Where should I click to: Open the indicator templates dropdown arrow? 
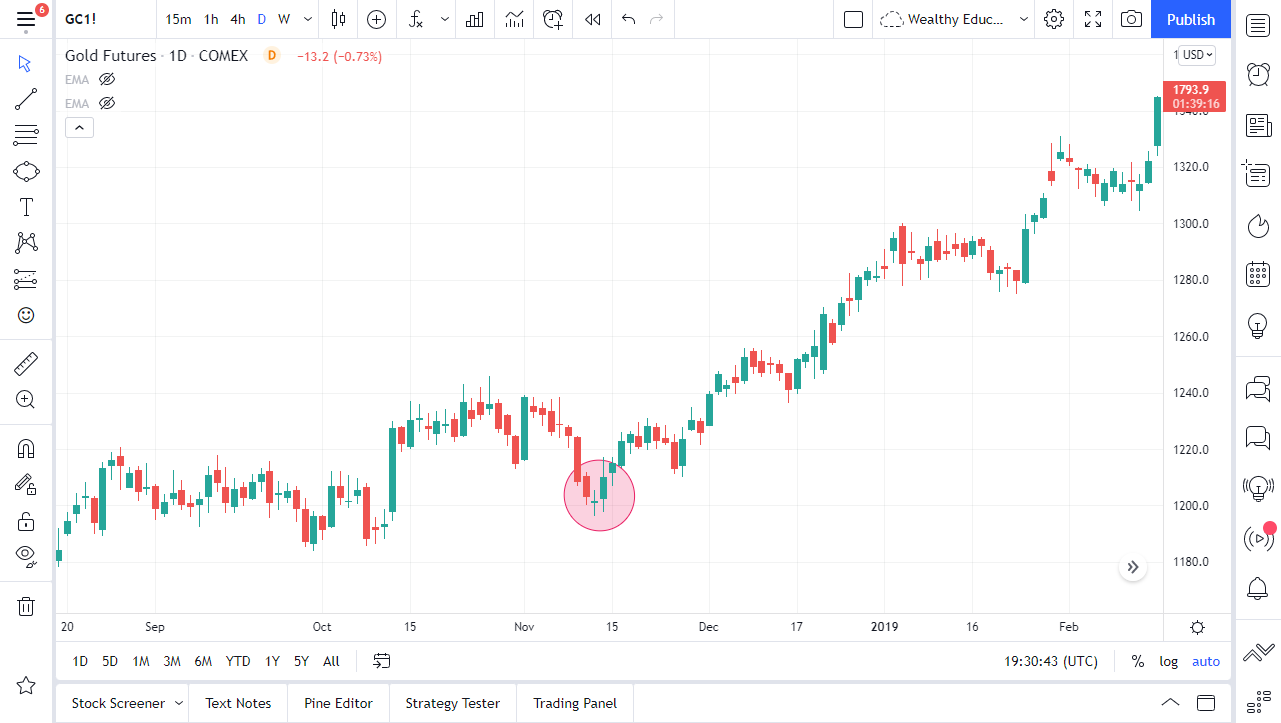445,19
